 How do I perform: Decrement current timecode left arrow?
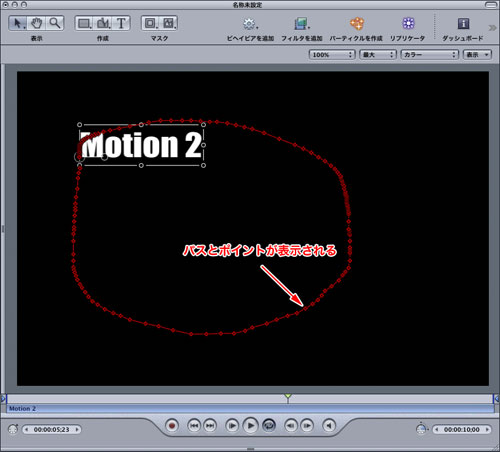27,429
